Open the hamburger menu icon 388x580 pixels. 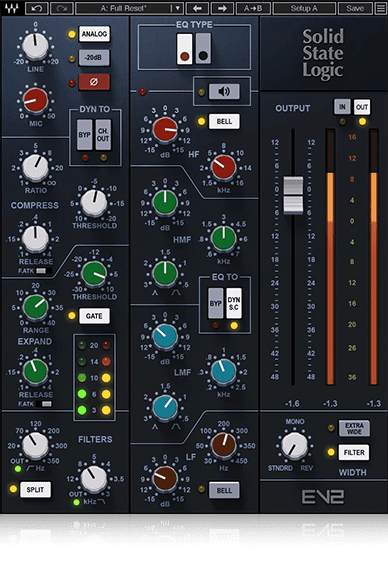pos(381,8)
